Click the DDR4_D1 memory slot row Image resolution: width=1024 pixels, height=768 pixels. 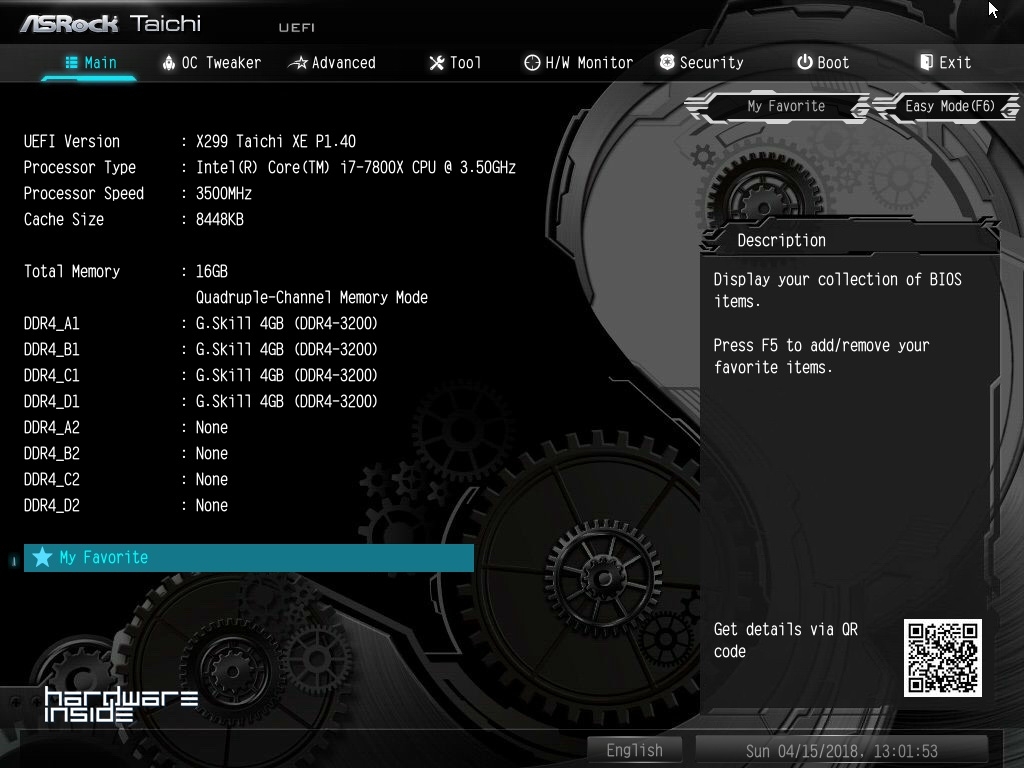coord(200,402)
